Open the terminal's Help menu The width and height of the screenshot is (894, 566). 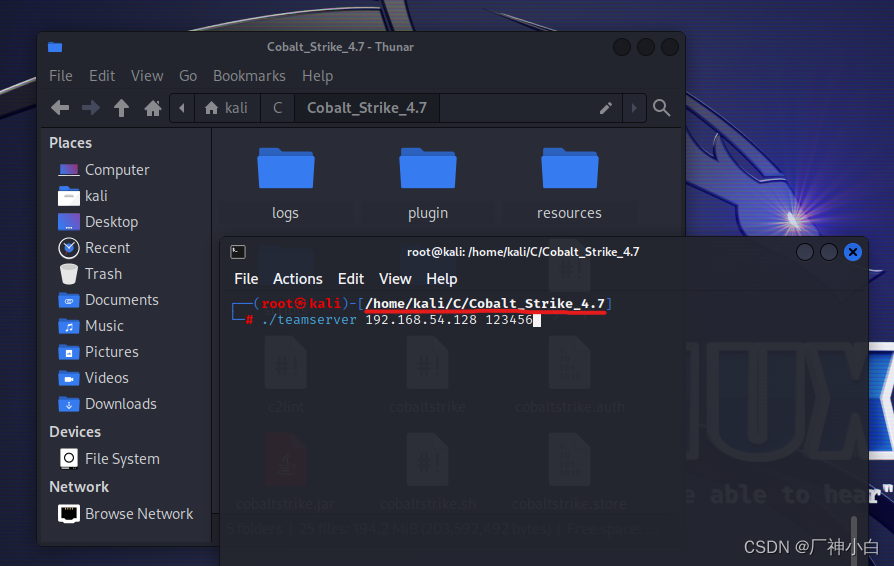(442, 279)
